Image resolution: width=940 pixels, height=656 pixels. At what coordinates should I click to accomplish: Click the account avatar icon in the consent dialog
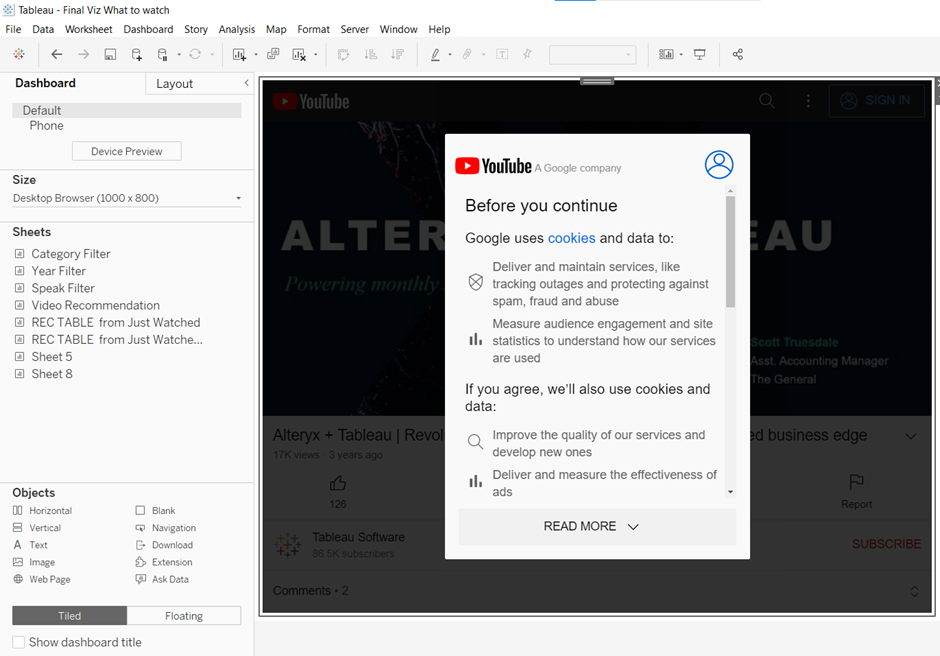[x=718, y=165]
